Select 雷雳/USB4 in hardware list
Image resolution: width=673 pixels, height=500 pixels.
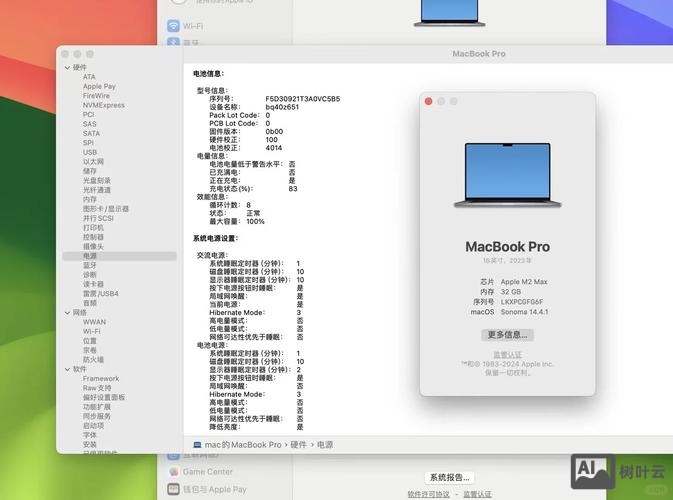[x=101, y=294]
